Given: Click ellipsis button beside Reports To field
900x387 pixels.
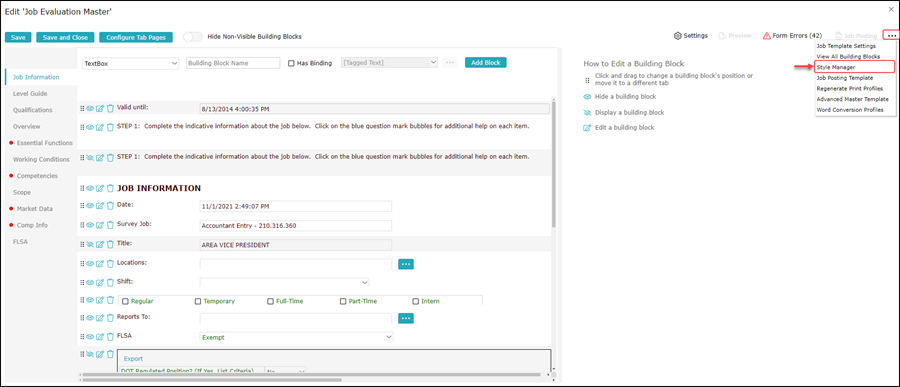Looking at the screenshot, I should pyautogui.click(x=406, y=318).
